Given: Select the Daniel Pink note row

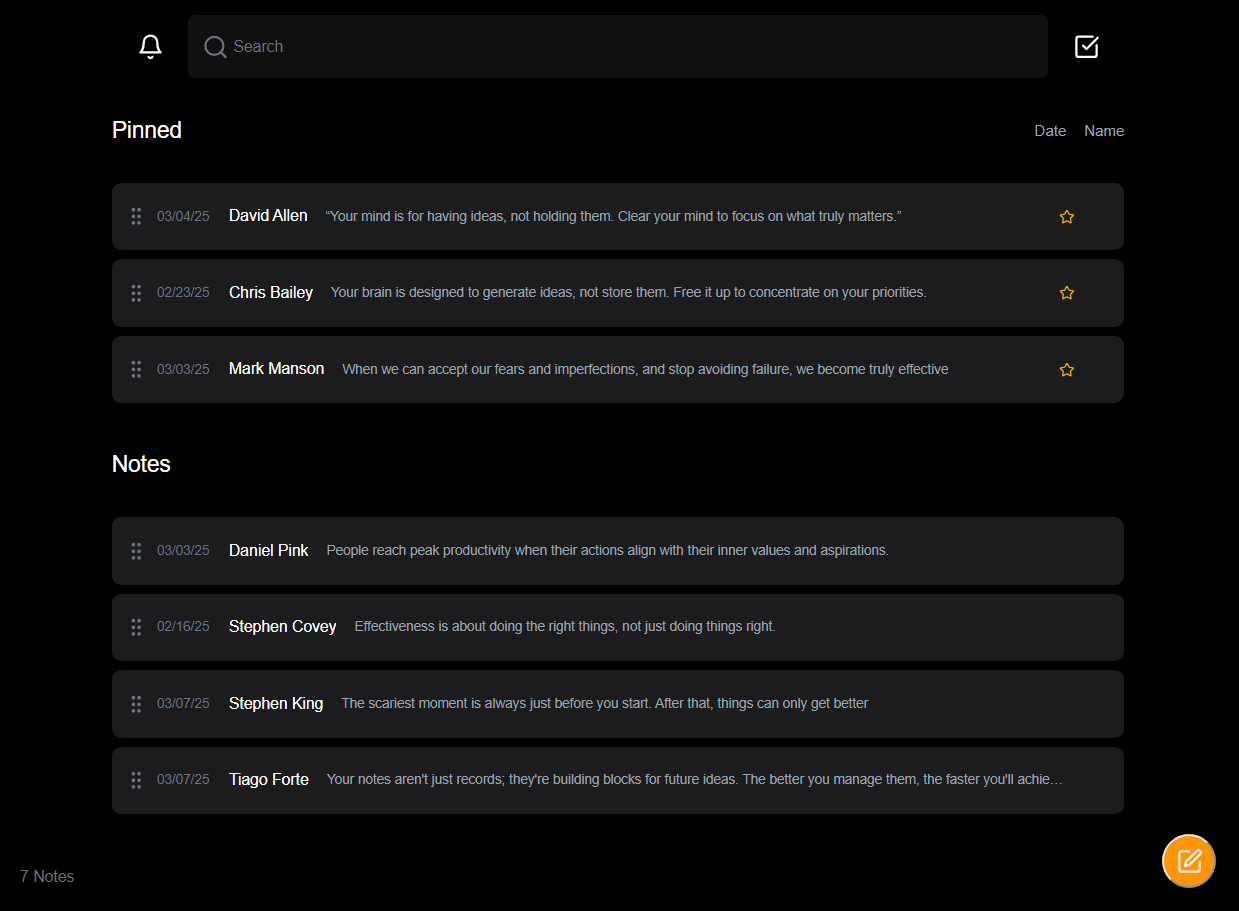Looking at the screenshot, I should (607, 551).
